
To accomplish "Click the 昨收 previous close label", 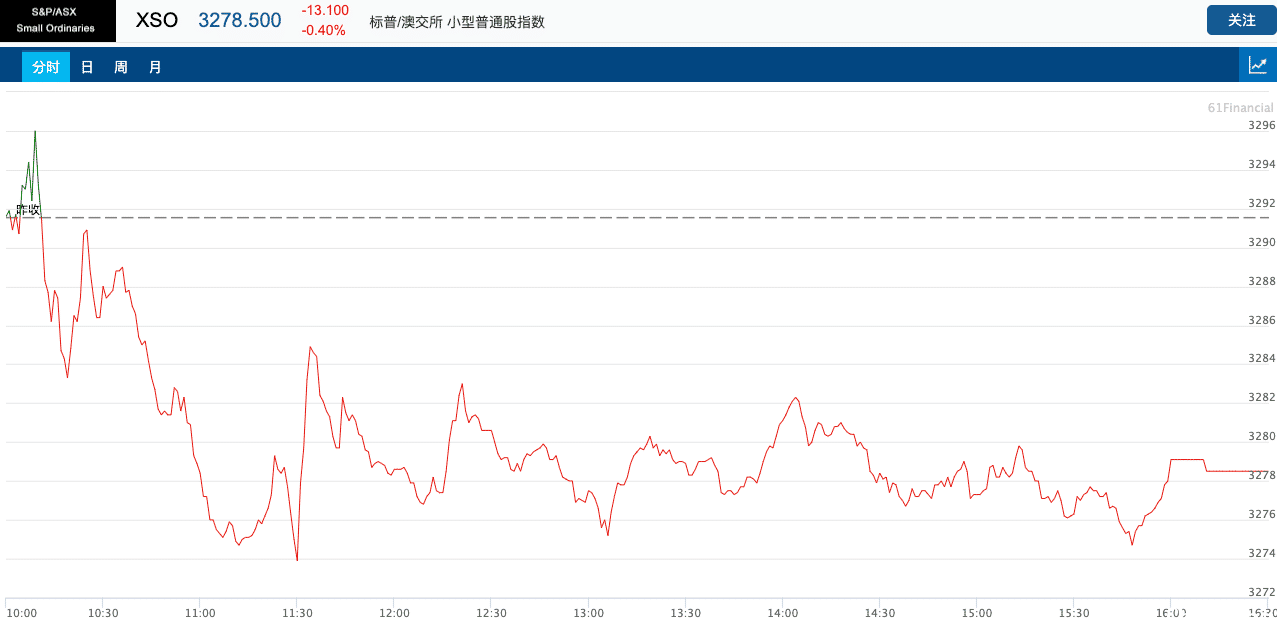I will click(x=28, y=209).
